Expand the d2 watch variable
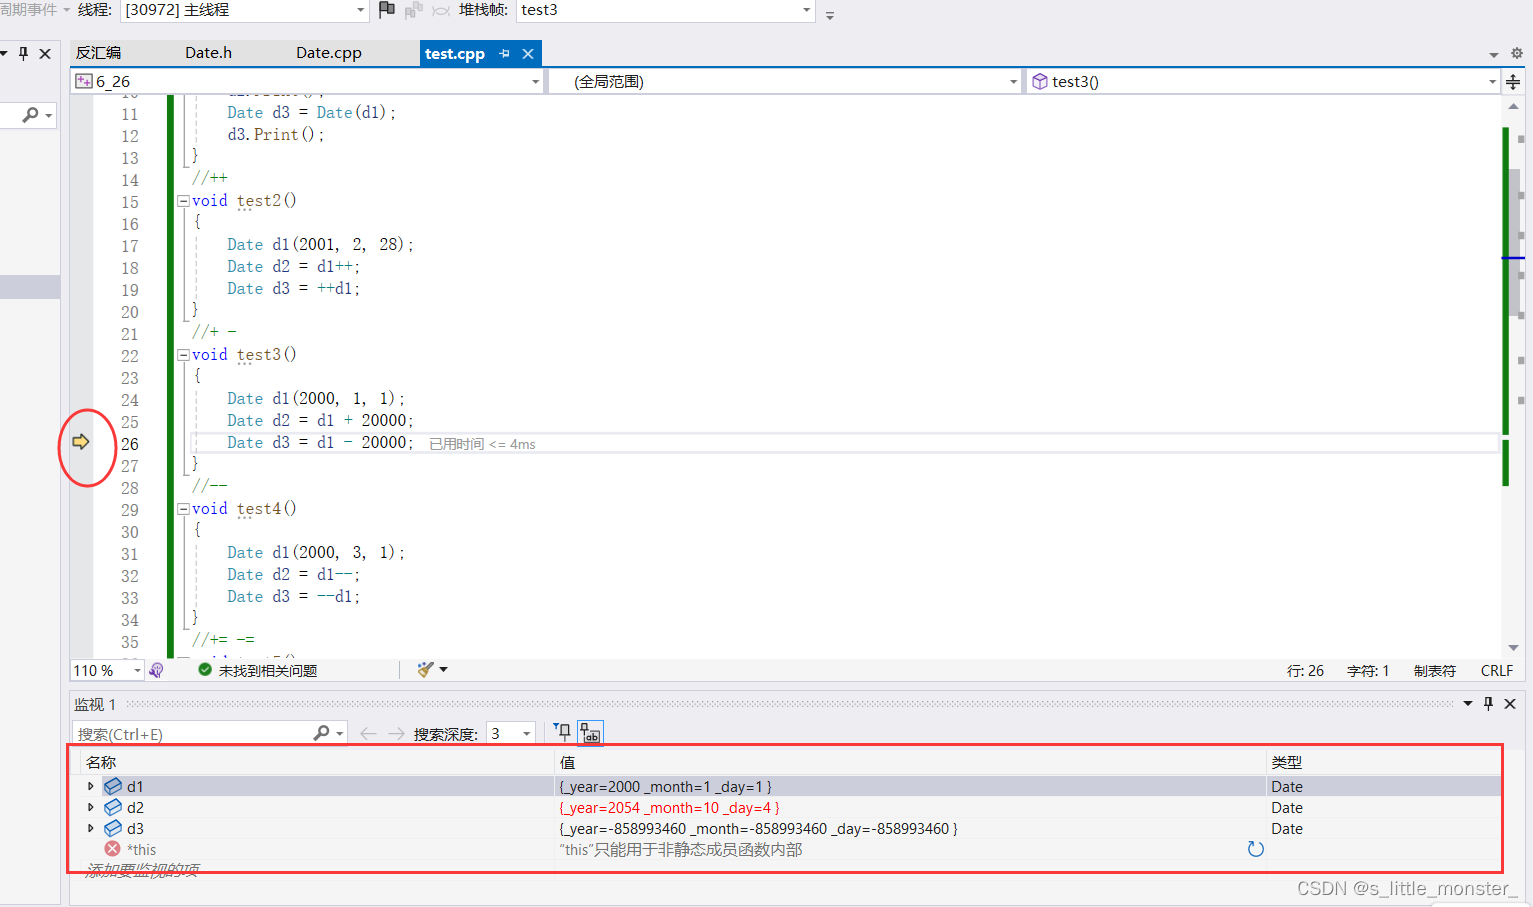This screenshot has width=1533, height=907. click(91, 807)
